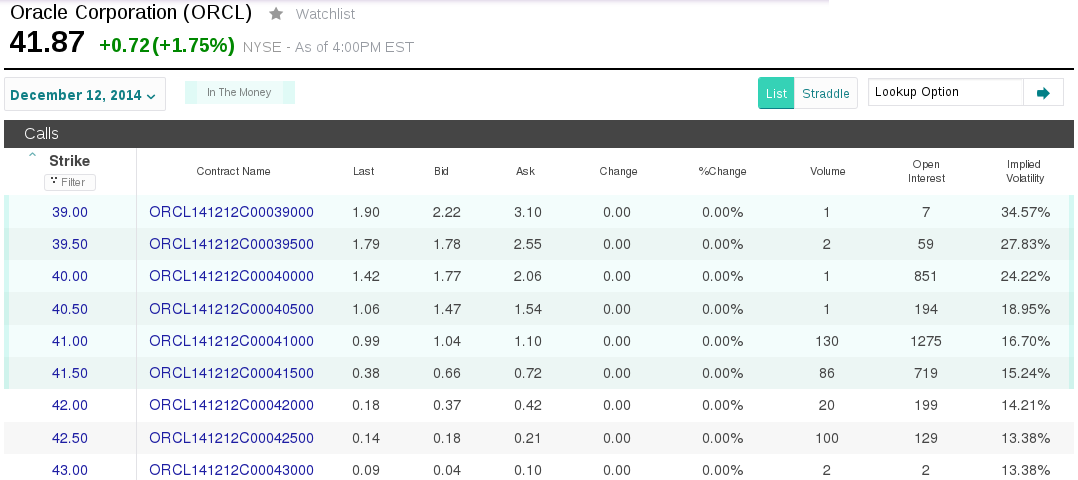The width and height of the screenshot is (1078, 480).
Task: Sort by Last column header
Action: [364, 171]
